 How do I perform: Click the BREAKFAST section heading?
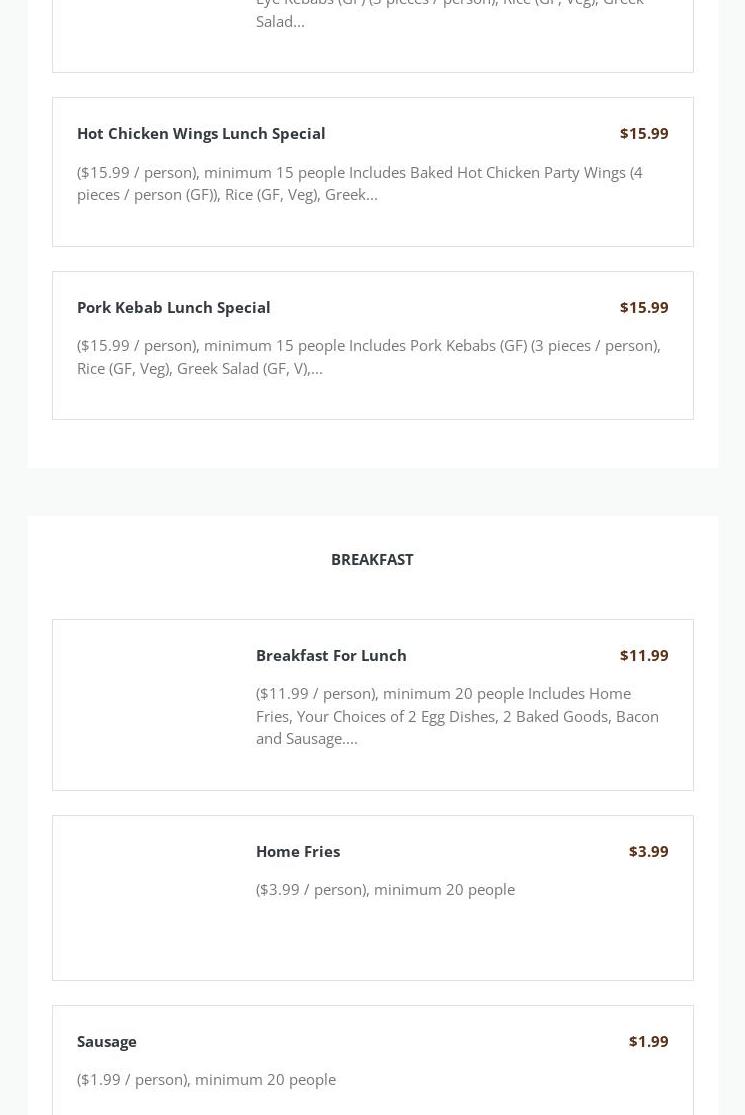(372, 559)
